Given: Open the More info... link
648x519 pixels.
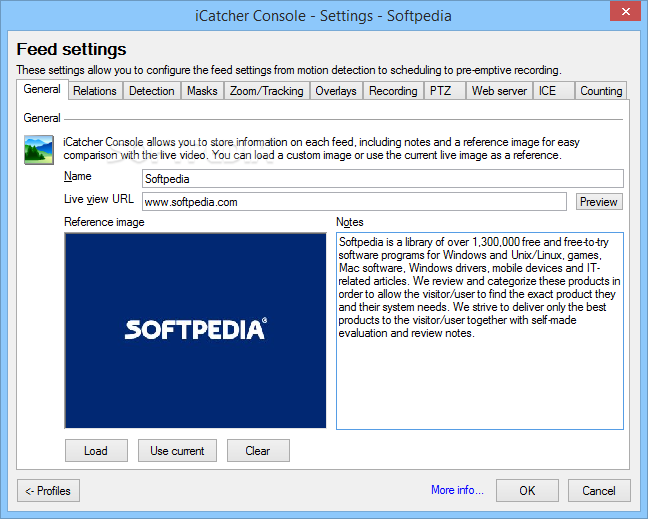Looking at the screenshot, I should pos(457,490).
